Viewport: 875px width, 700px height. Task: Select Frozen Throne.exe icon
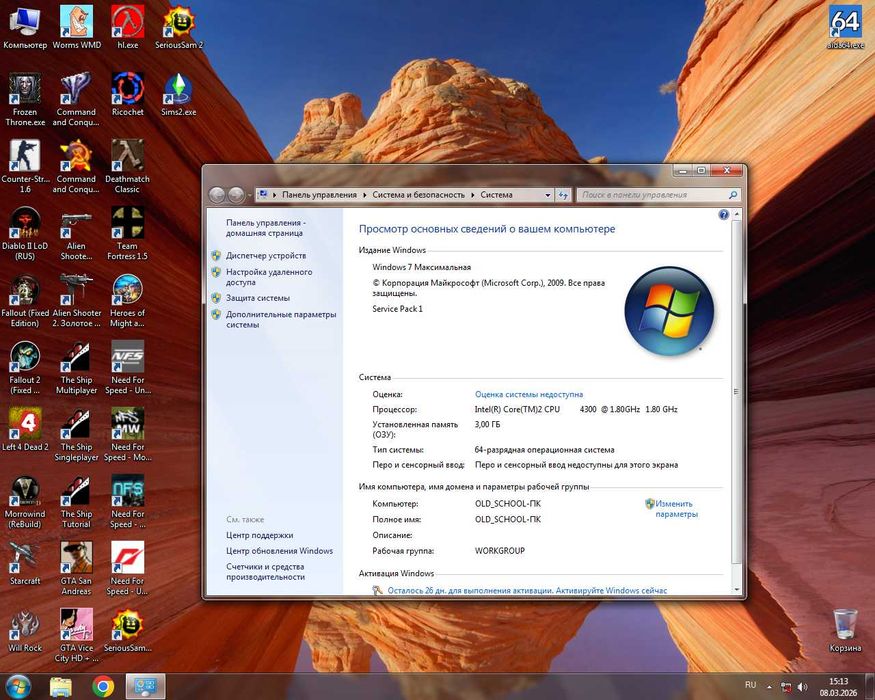coord(25,99)
